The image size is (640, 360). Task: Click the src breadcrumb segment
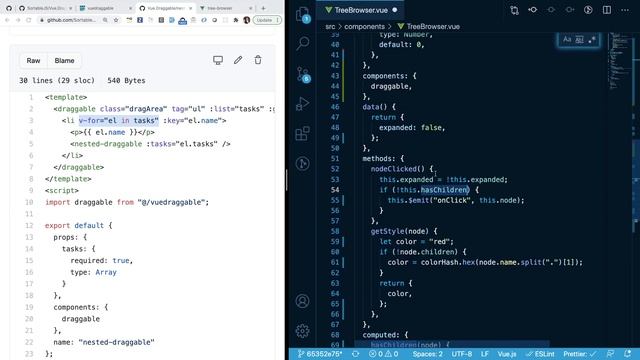[x=330, y=27]
